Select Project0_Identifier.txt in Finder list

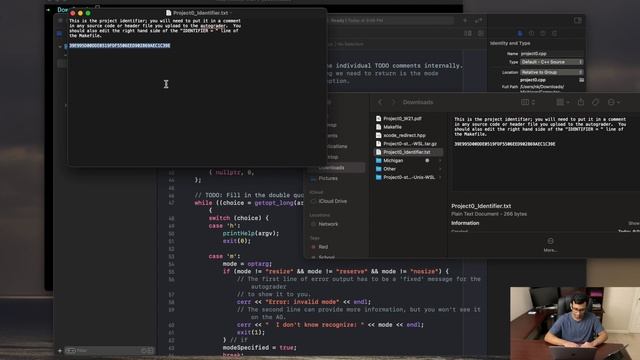tap(408, 152)
